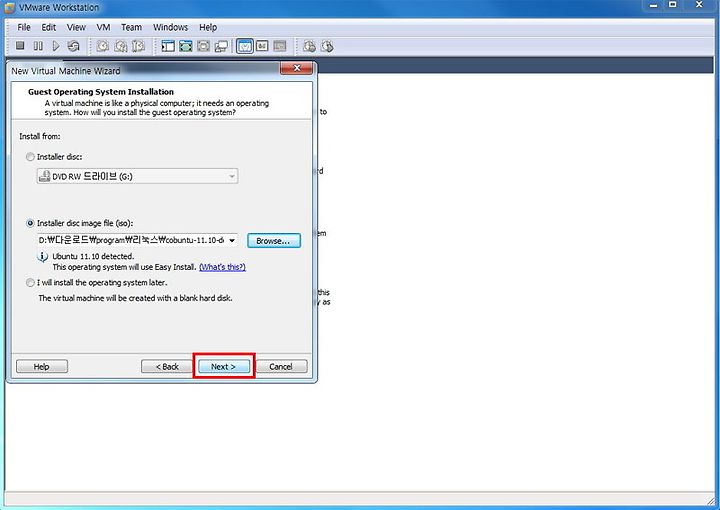Close the New Virtual Machine Wizard dialog
Screen dimensions: 720x510
pyautogui.click(x=297, y=68)
